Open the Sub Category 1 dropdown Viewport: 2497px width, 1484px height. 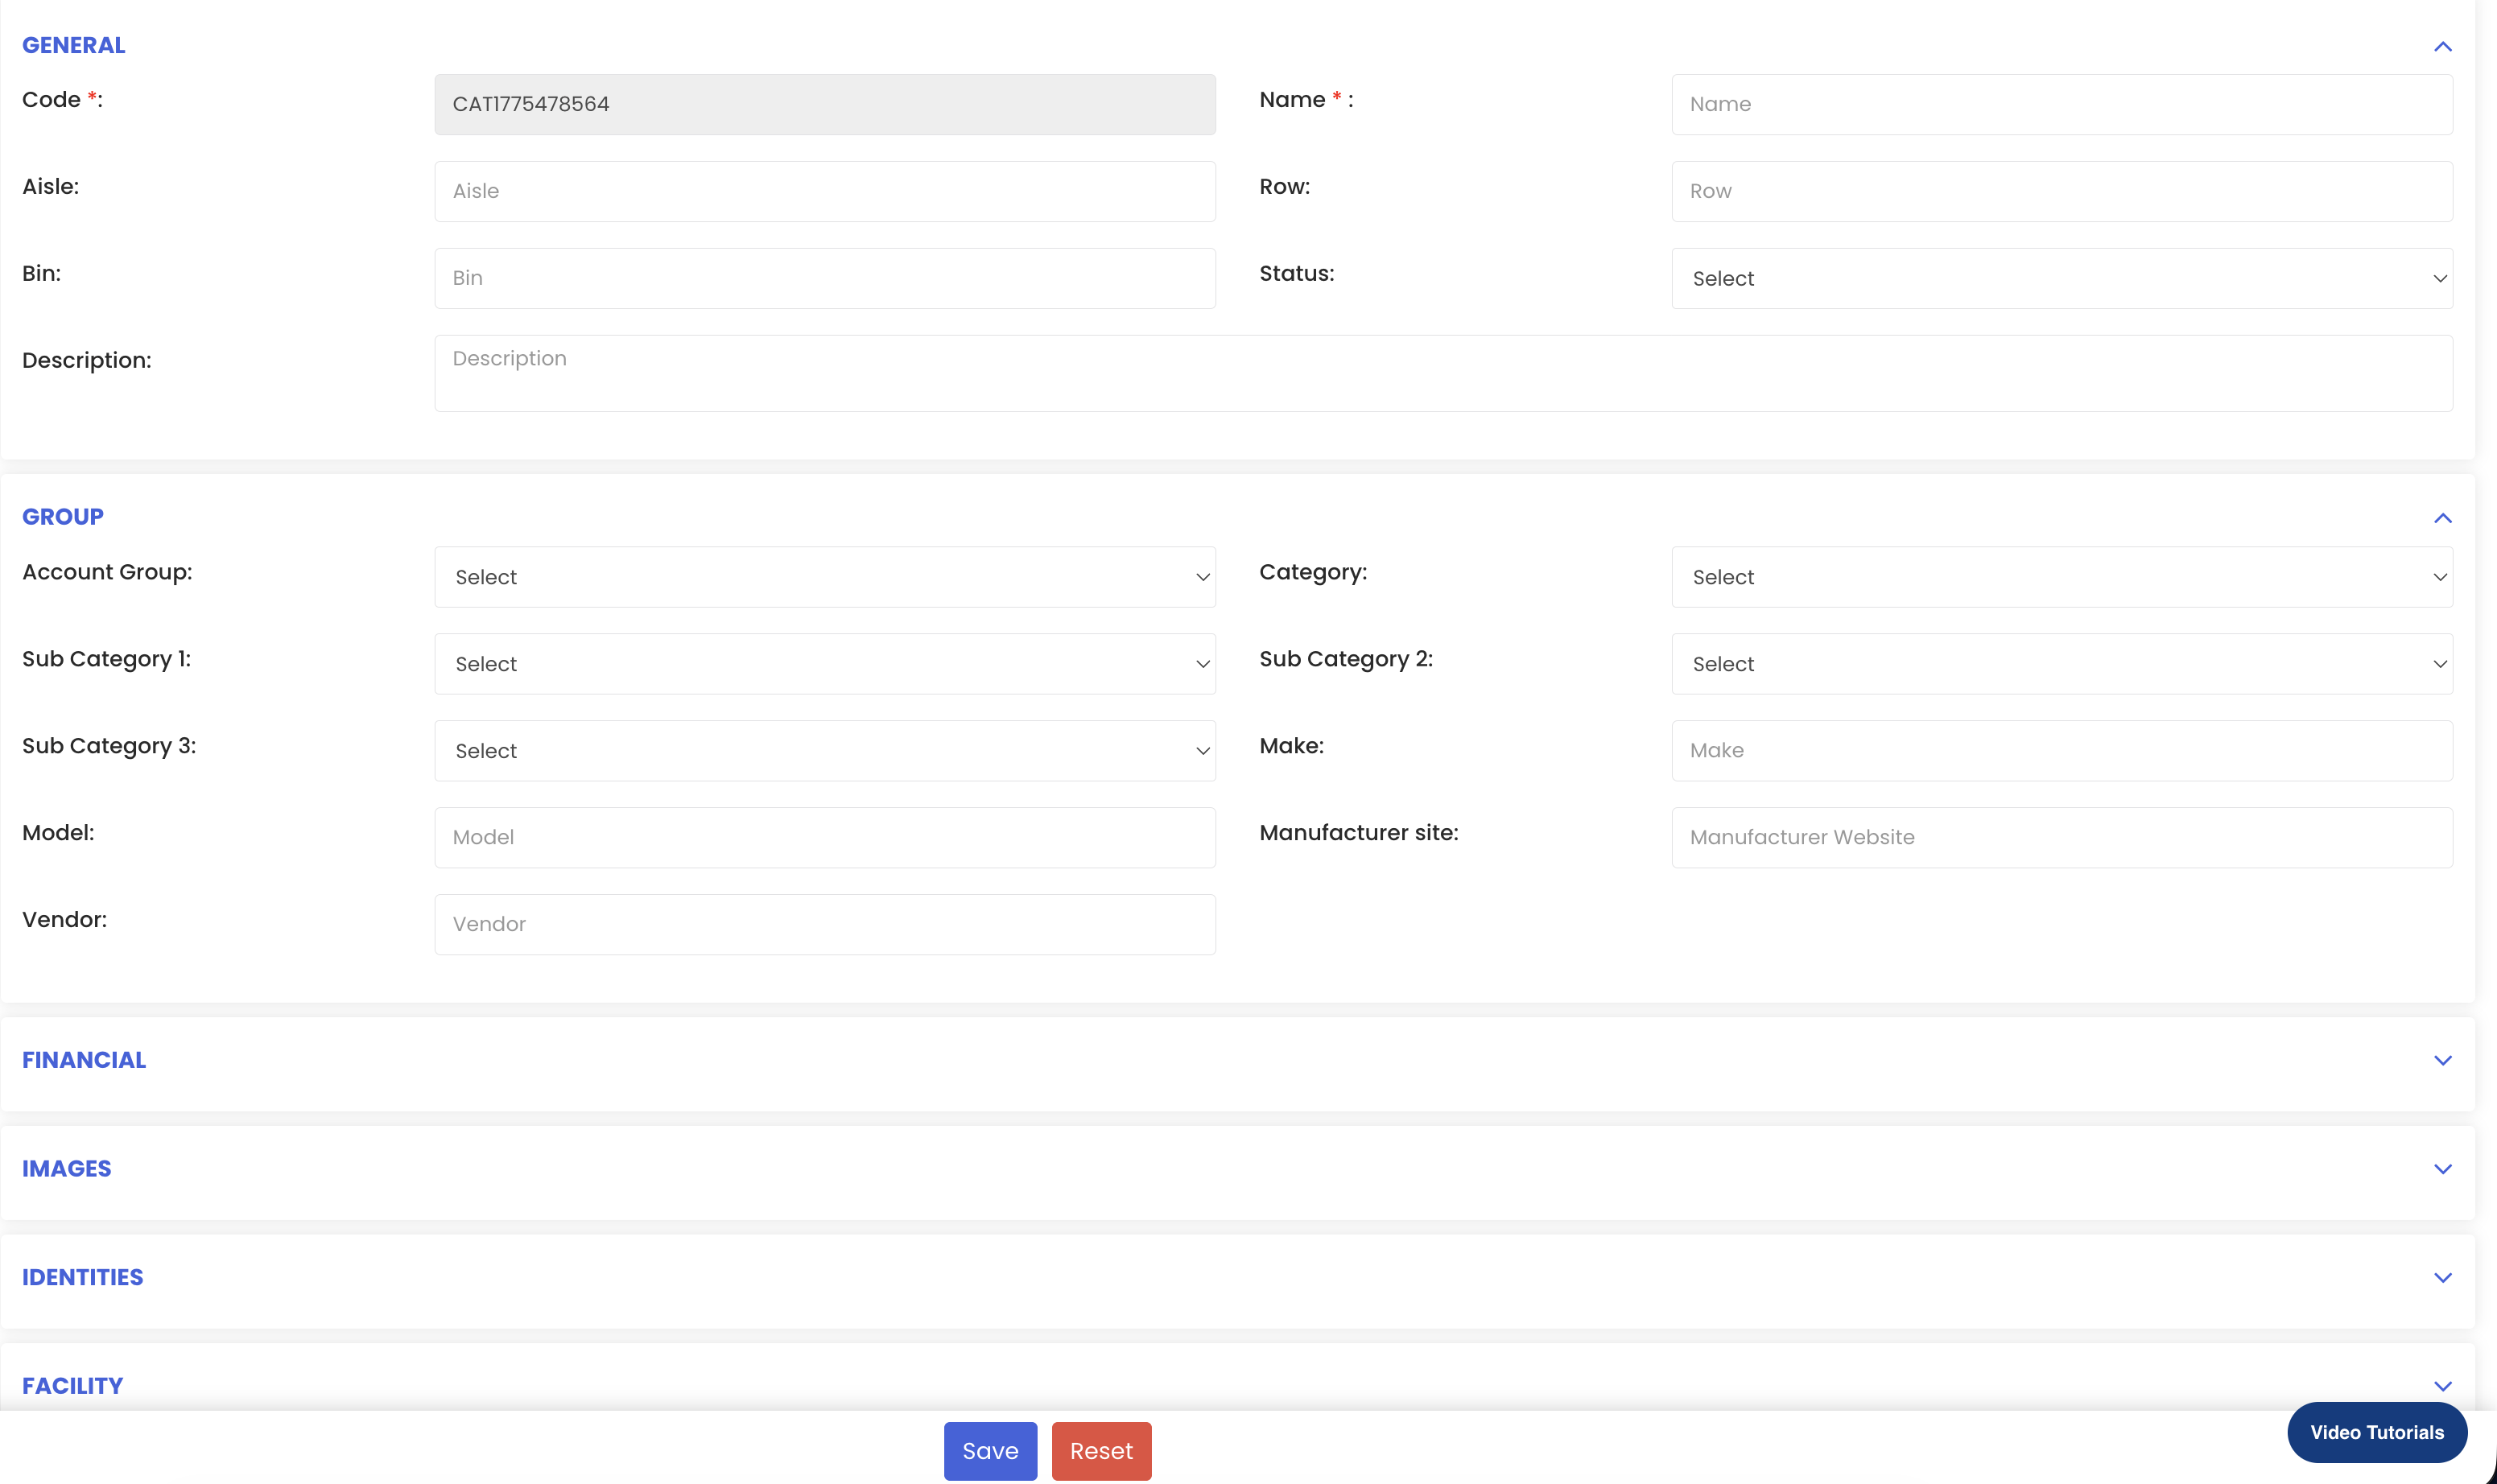(824, 664)
